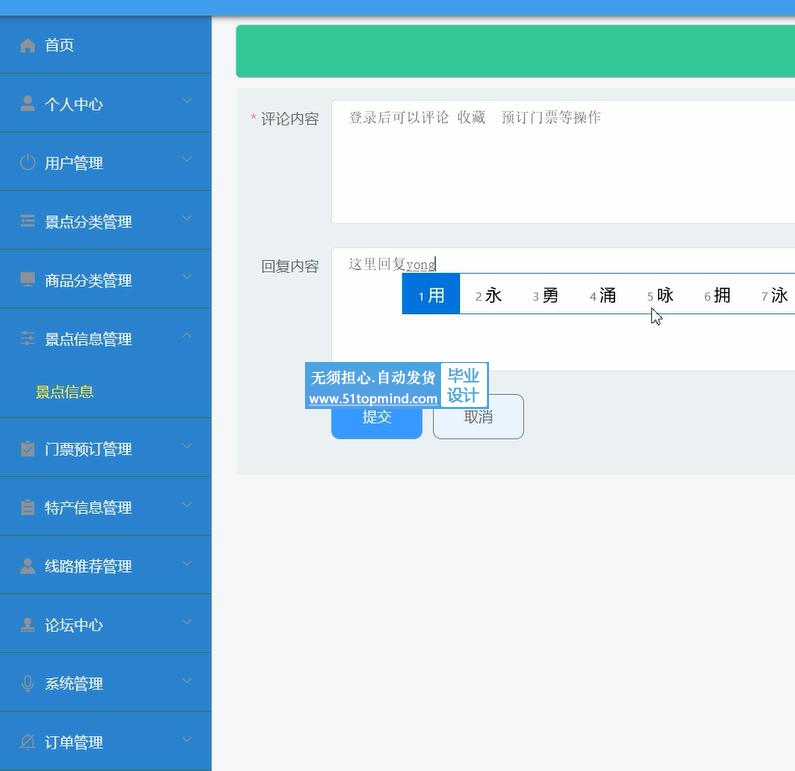Click the muted bell icon beside 订单管理
This screenshot has height=771, width=795.
[x=27, y=742]
